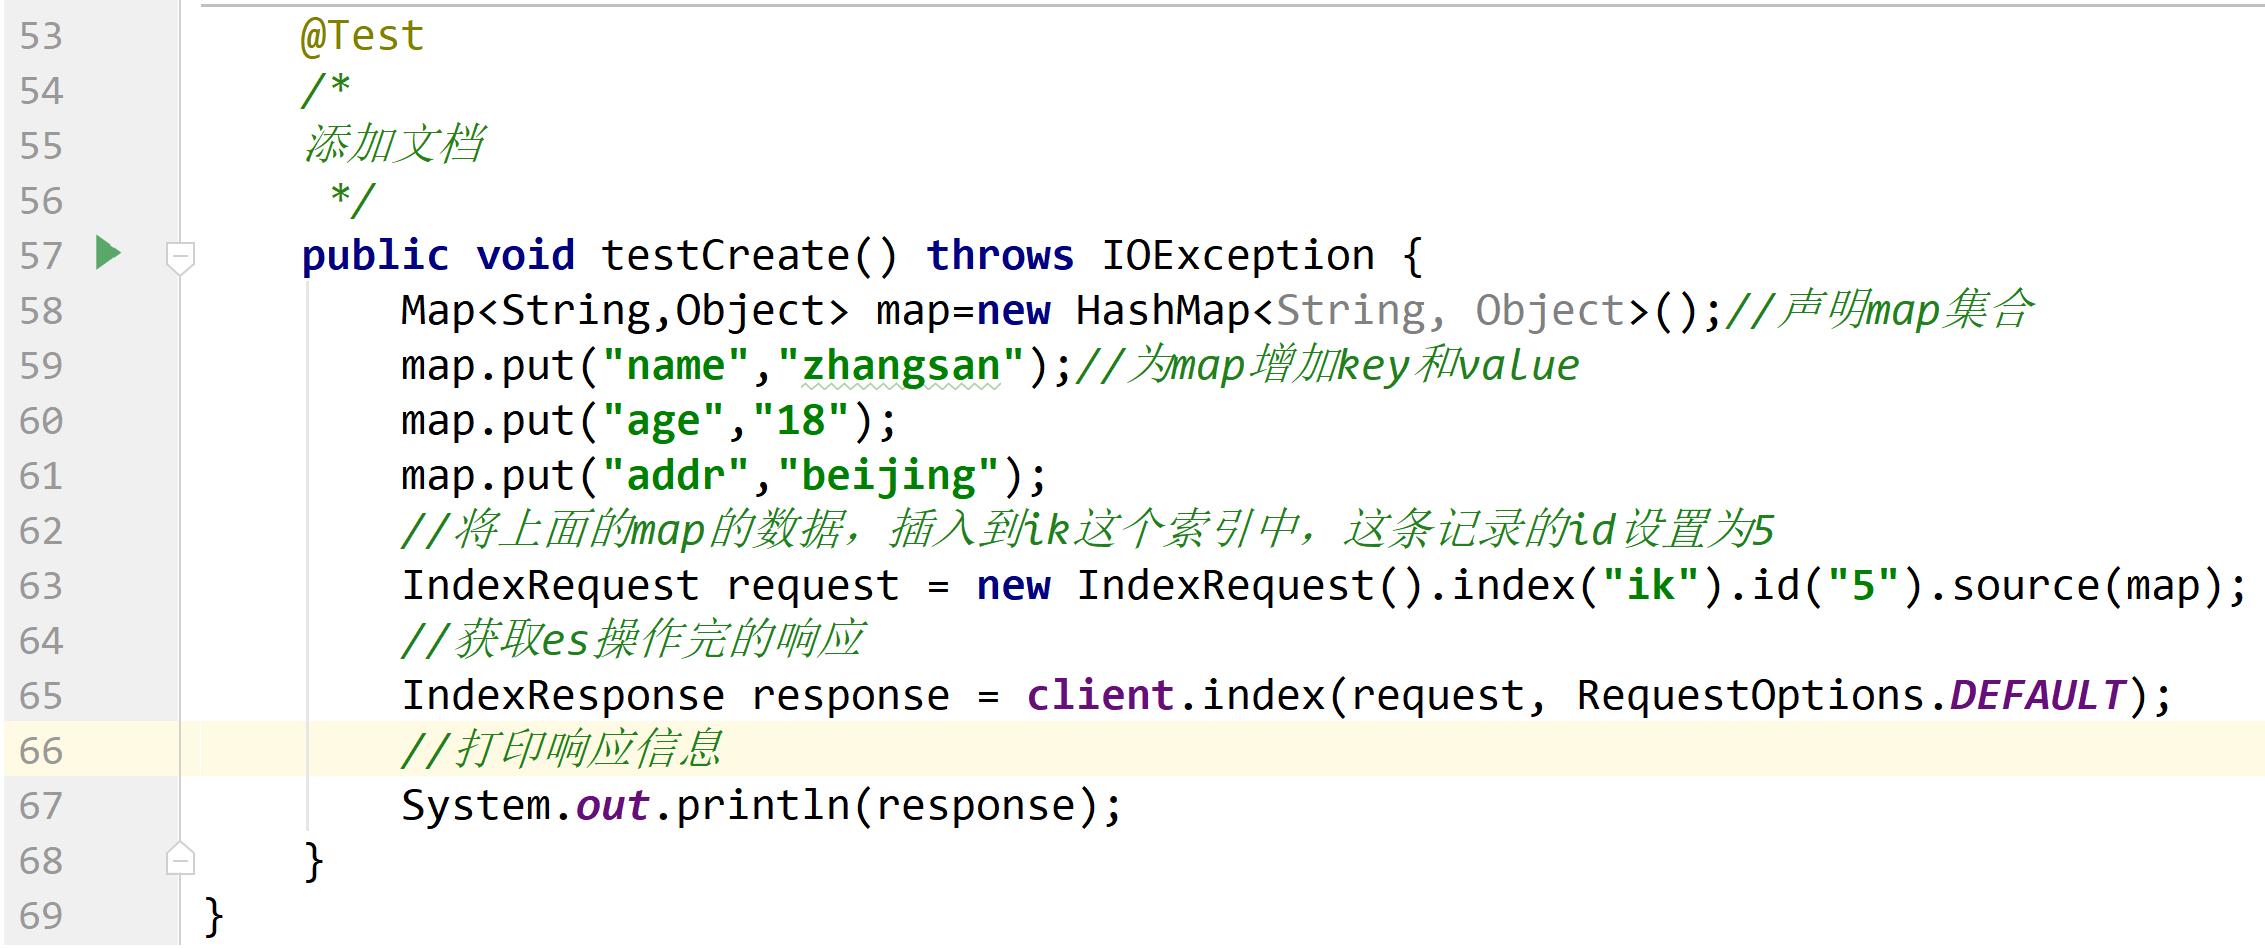Click the "18" string literal
Viewport: 2265px width, 948px height.
(x=801, y=421)
